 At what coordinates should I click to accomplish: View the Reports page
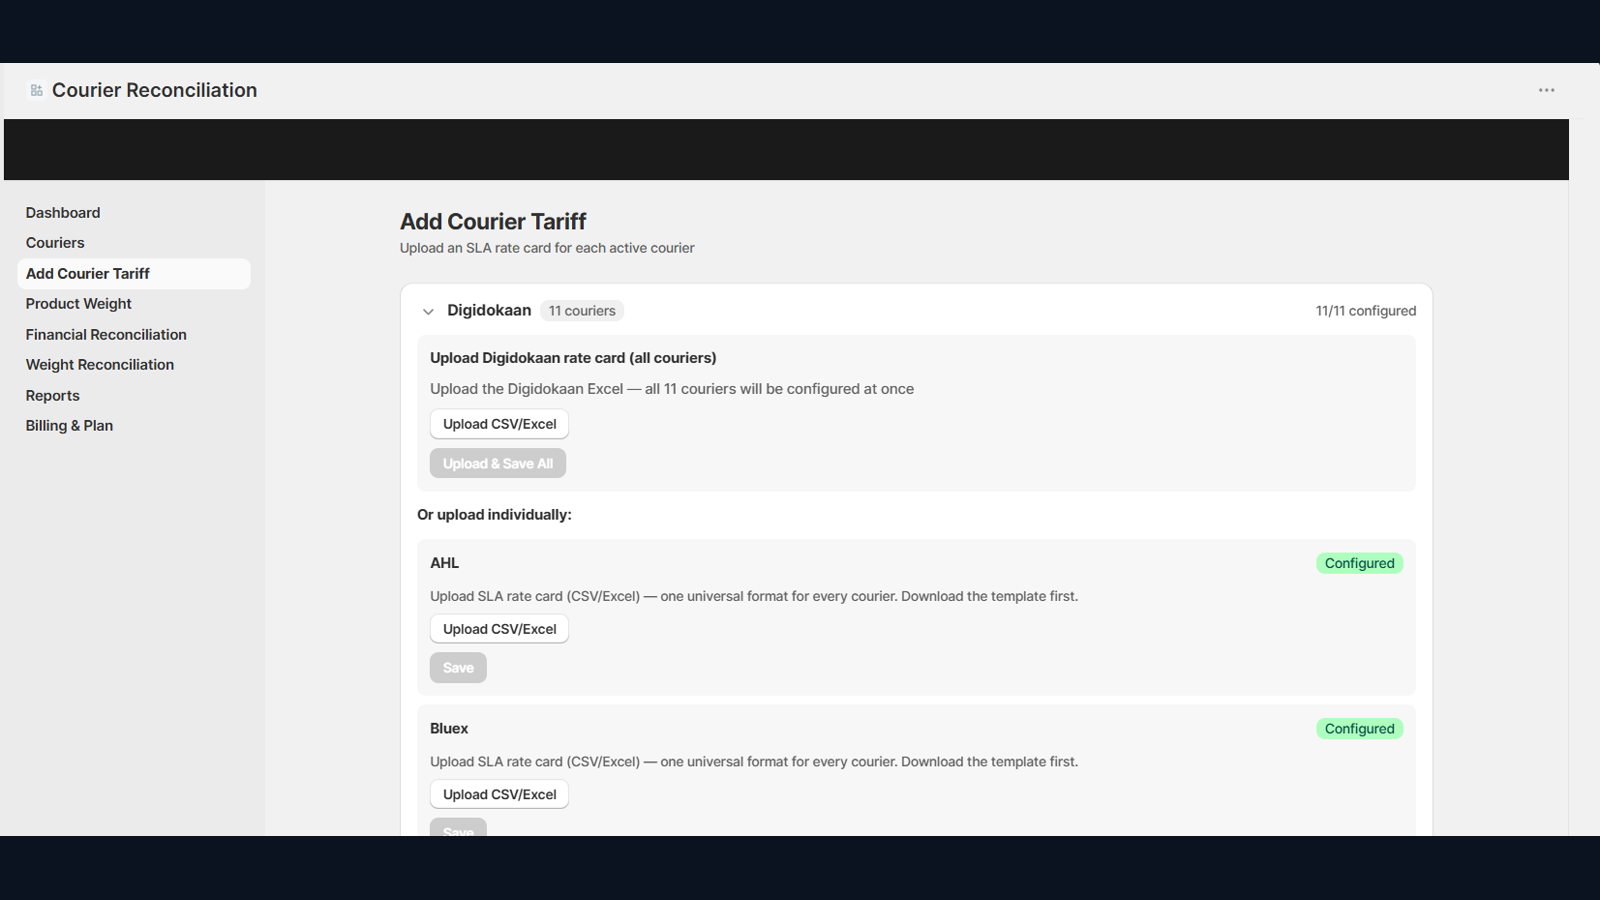pos(53,396)
